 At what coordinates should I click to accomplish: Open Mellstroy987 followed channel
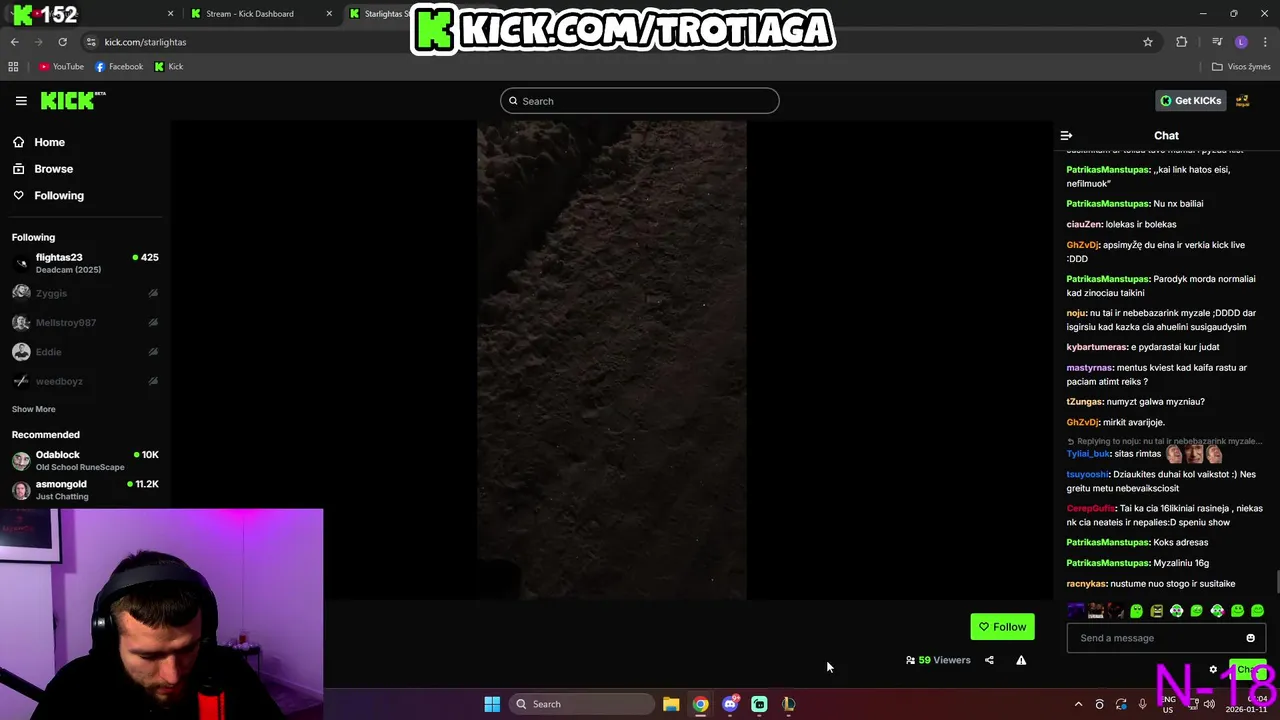point(85,322)
